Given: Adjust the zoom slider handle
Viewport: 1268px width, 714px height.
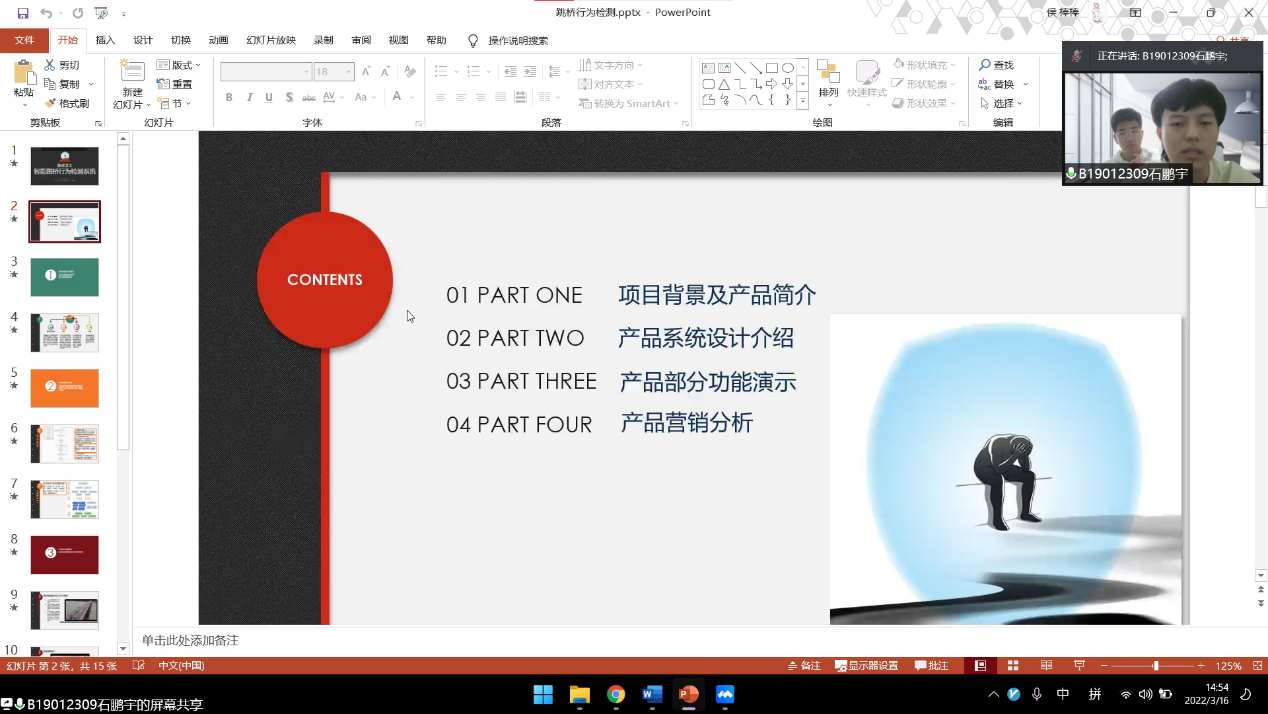Looking at the screenshot, I should [x=1155, y=666].
